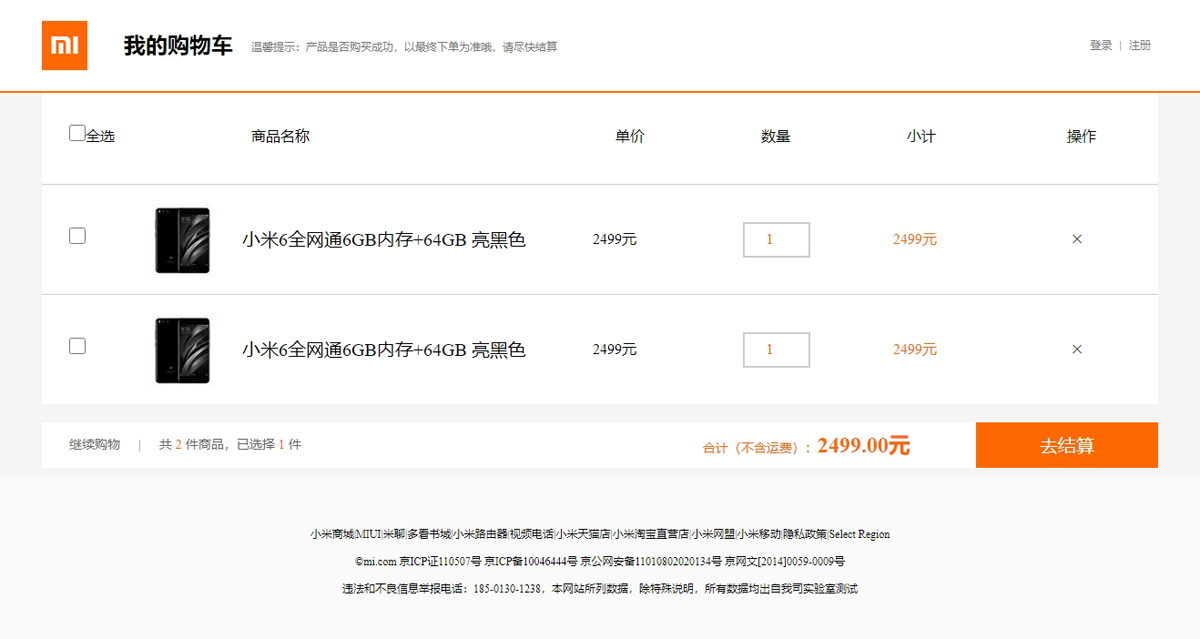Click the 操作 column header
This screenshot has height=639, width=1200.
point(1081,136)
